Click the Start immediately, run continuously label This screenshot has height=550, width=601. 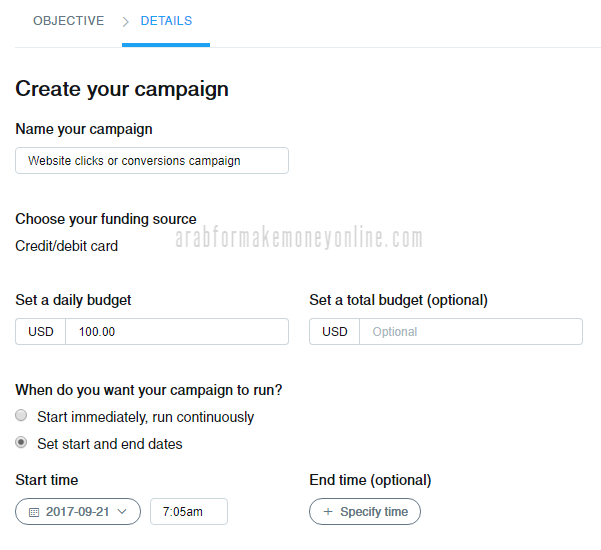tap(146, 417)
